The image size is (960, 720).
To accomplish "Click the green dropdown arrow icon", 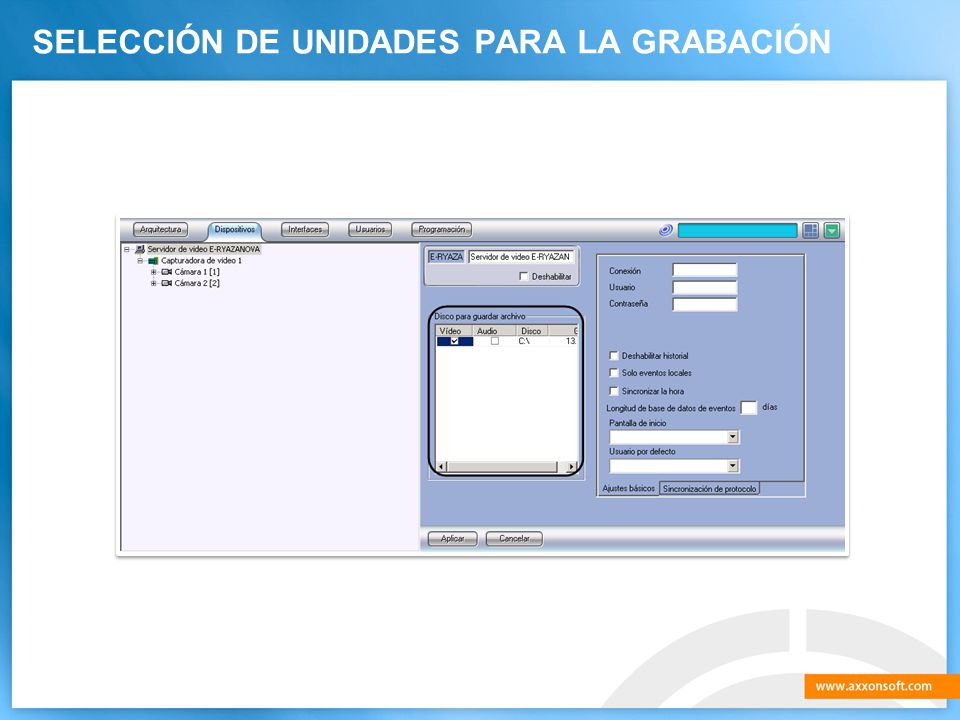I will pos(832,230).
